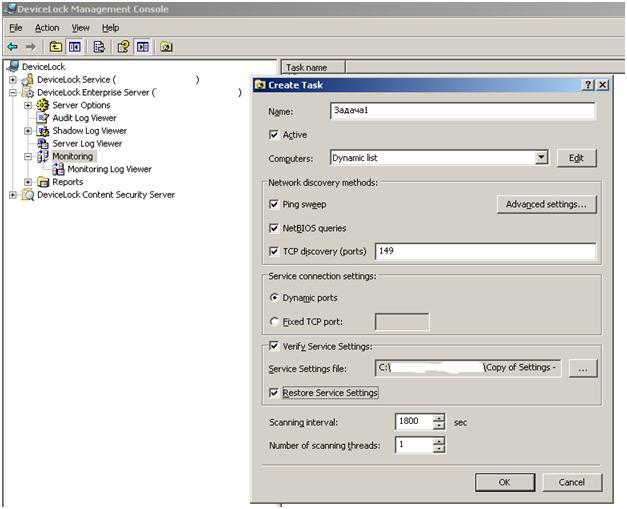Click the Create Task toolbar icon
The image size is (627, 509).
pyautogui.click(x=166, y=47)
